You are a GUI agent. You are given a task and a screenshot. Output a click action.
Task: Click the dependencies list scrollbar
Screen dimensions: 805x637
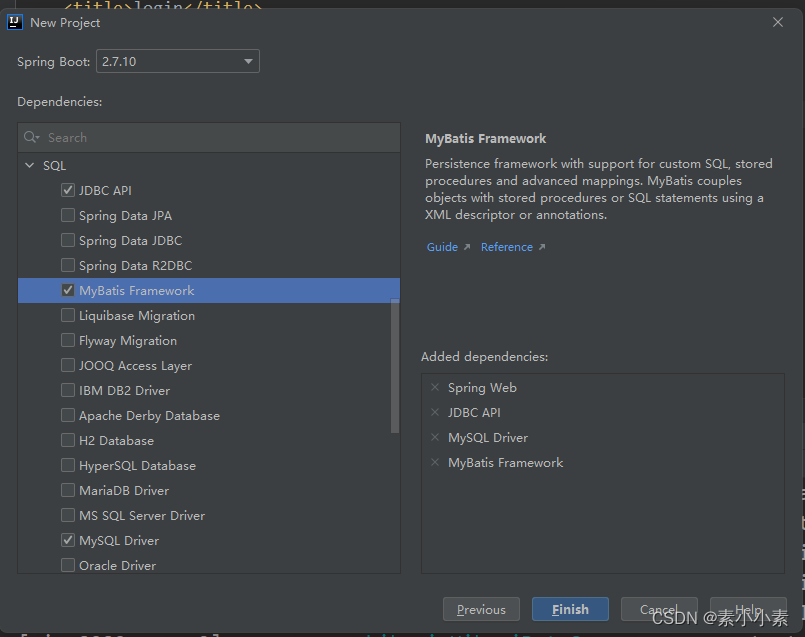pos(395,366)
